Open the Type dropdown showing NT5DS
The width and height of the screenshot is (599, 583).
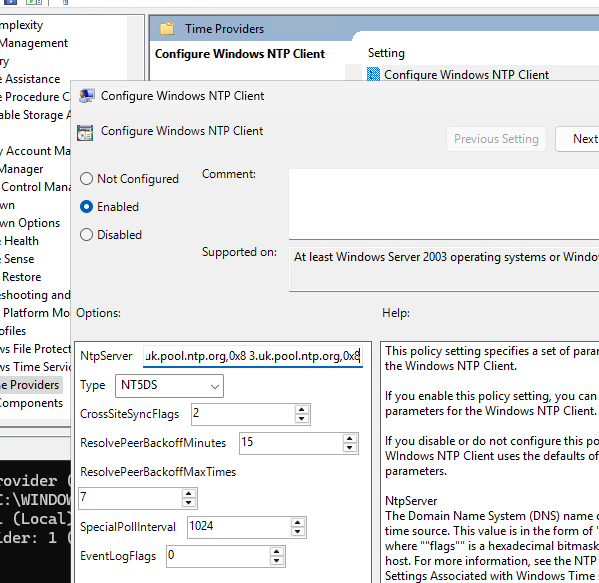169,385
